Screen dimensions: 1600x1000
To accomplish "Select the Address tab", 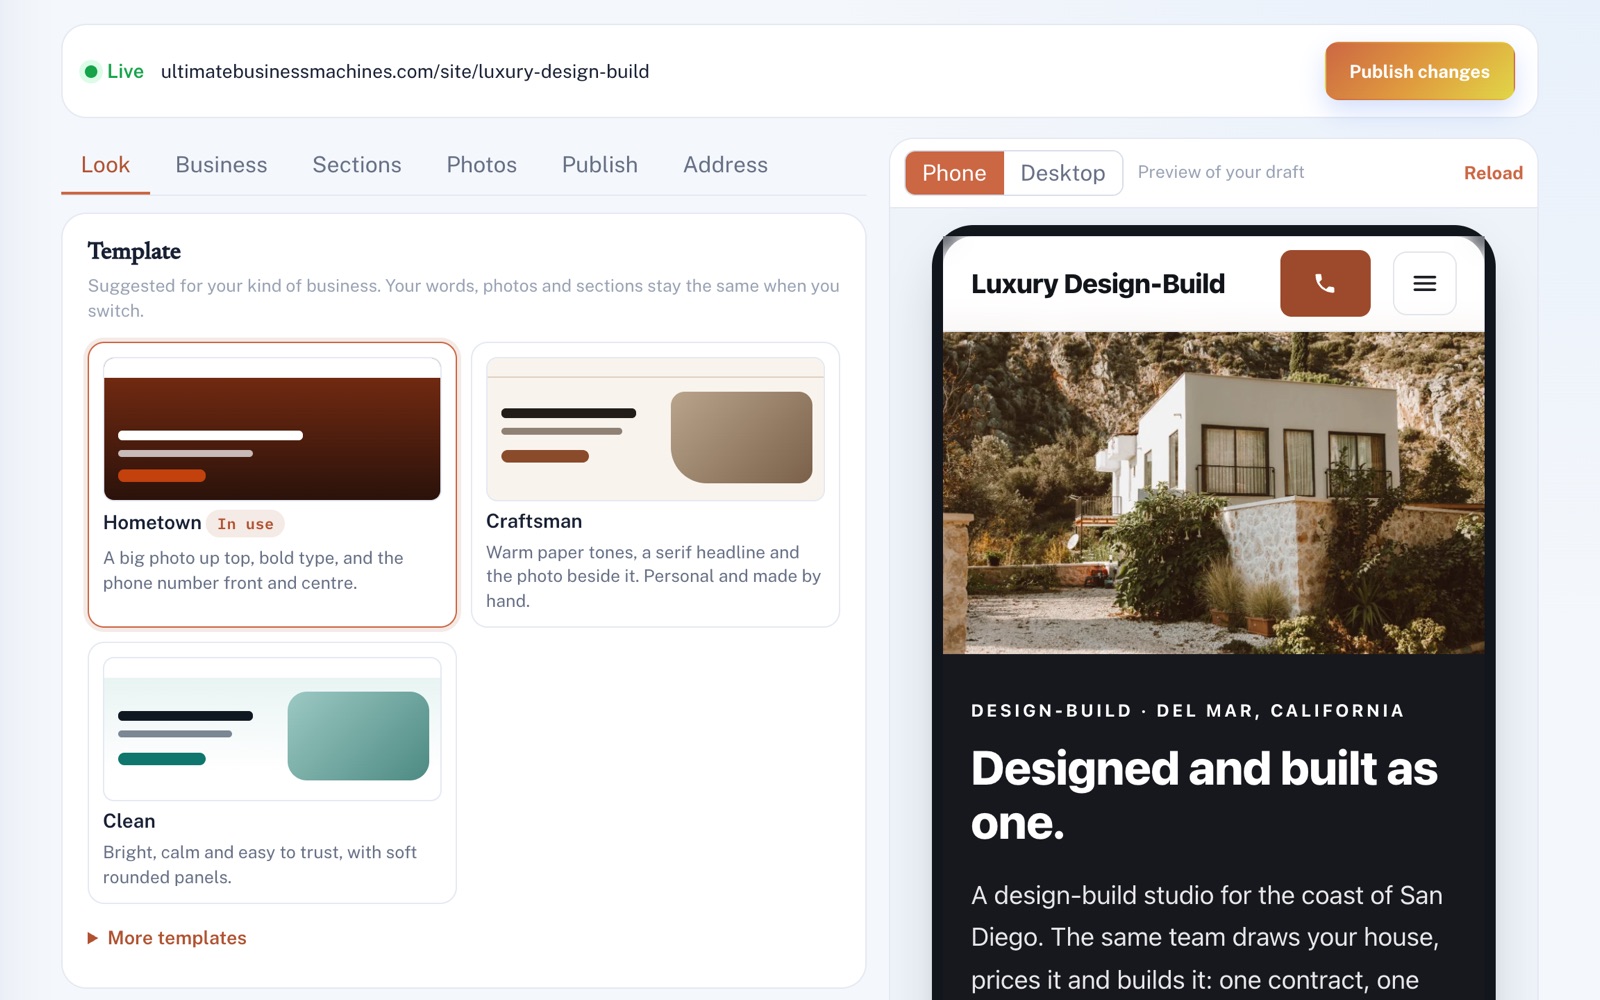I will click(725, 165).
